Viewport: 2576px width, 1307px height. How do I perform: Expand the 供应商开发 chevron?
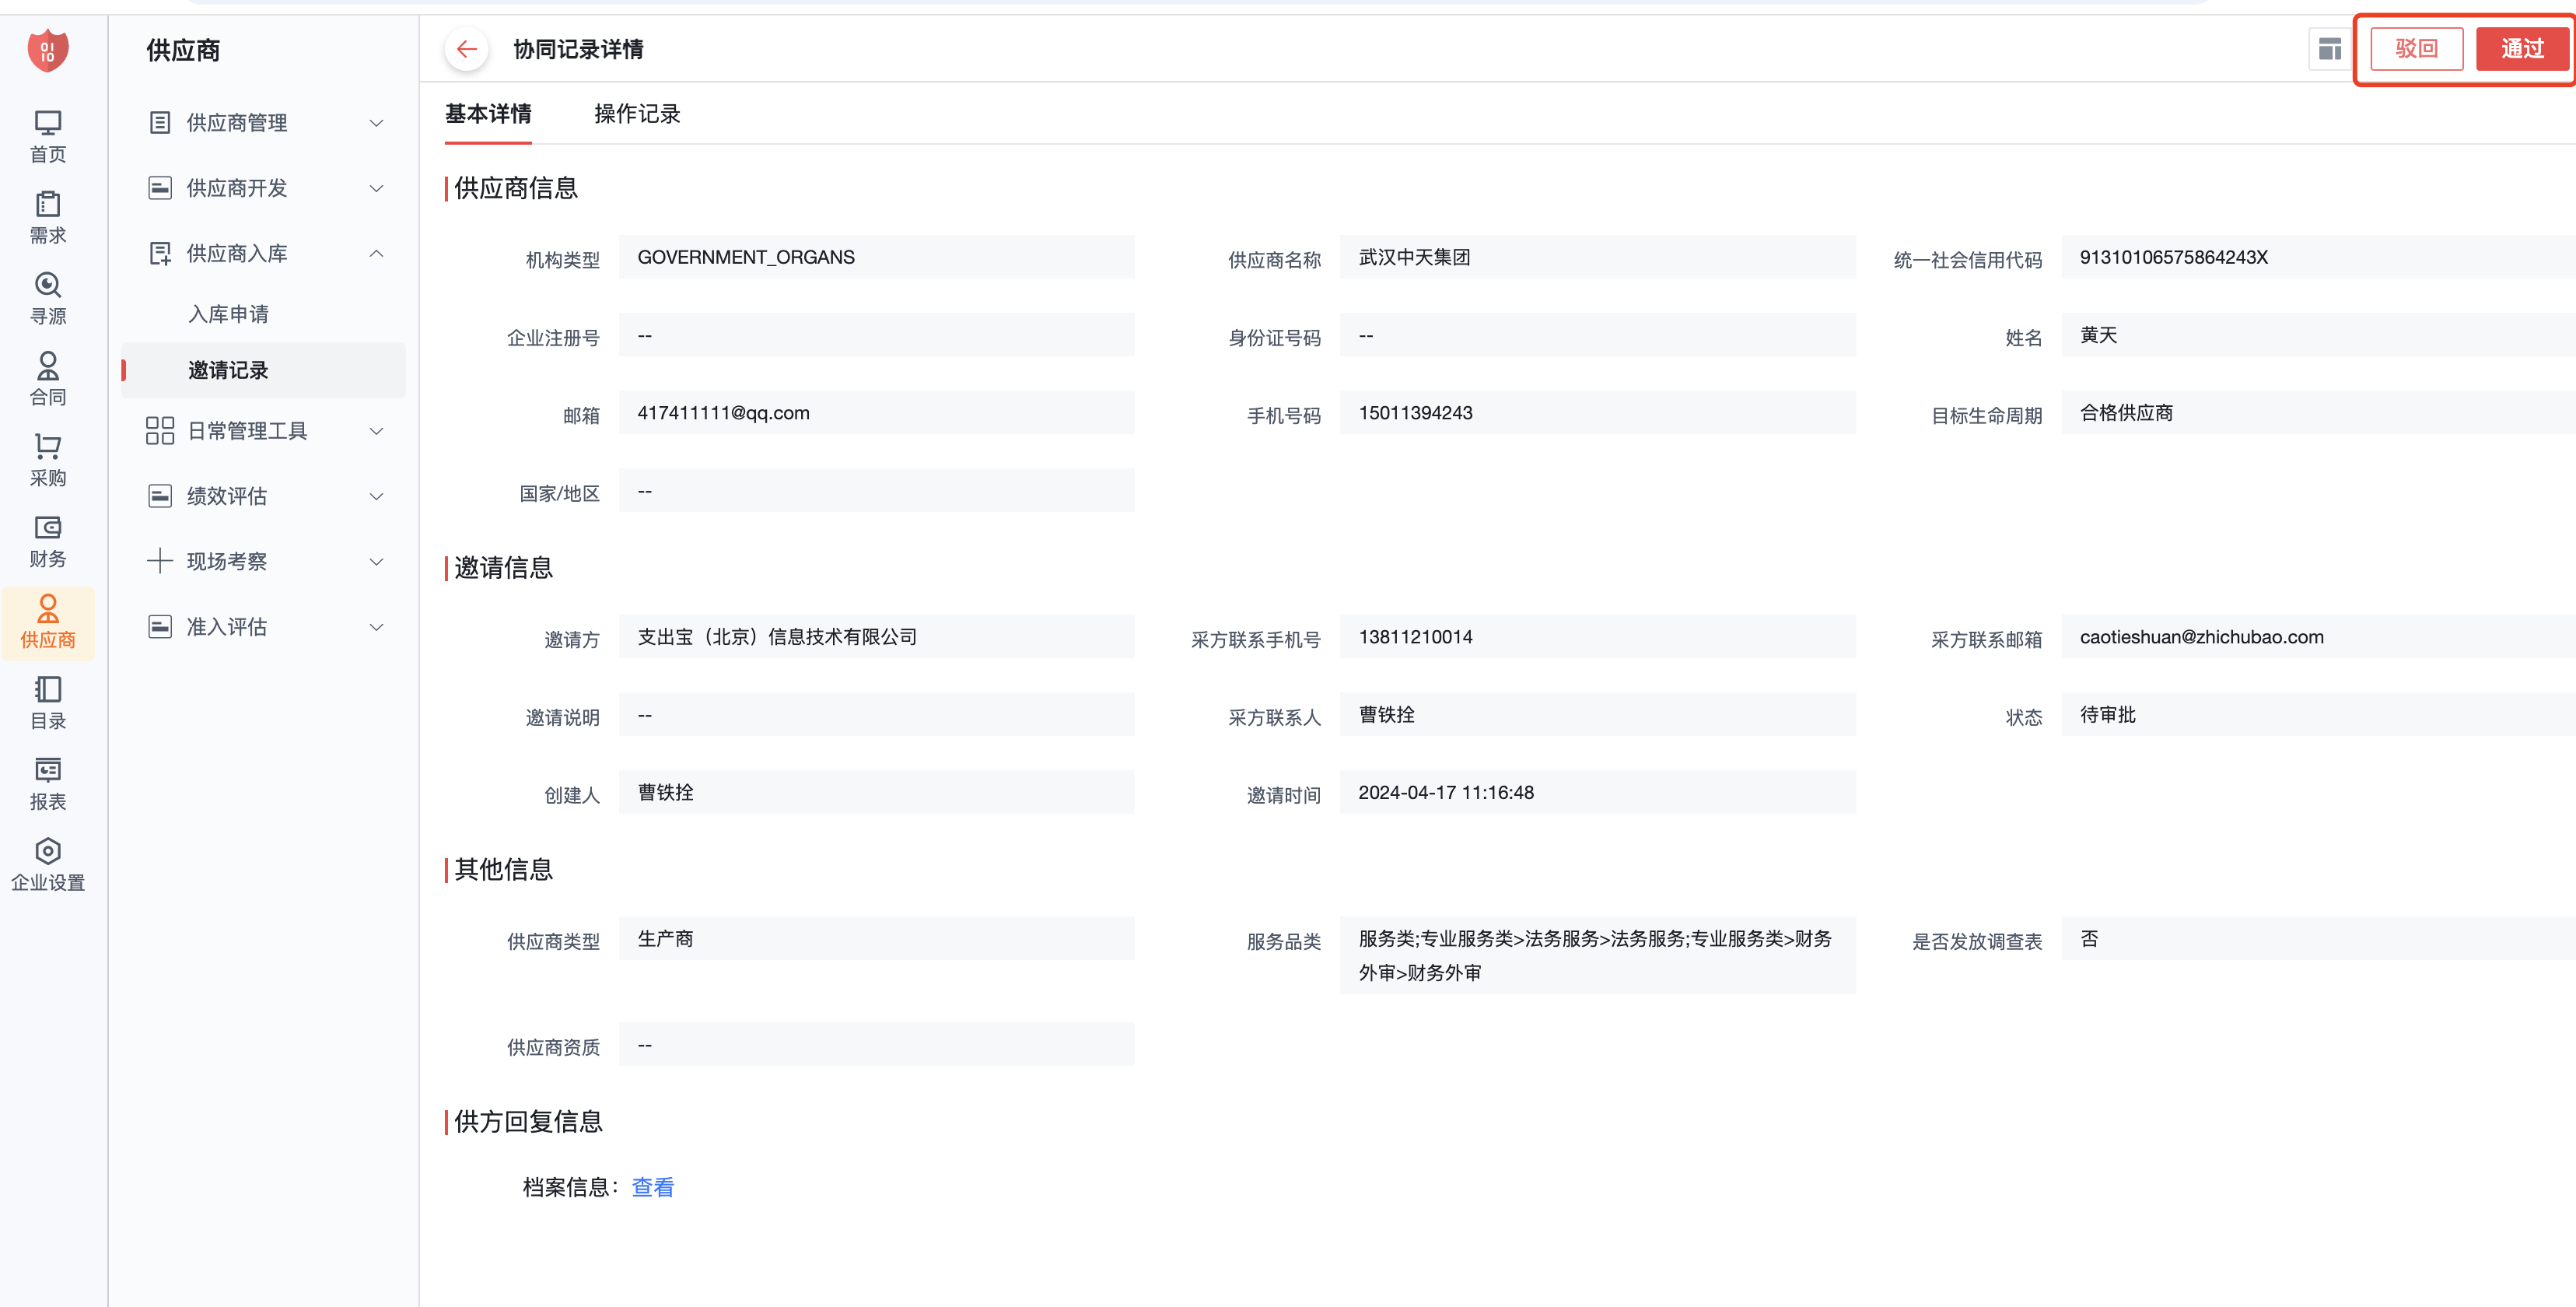click(377, 188)
